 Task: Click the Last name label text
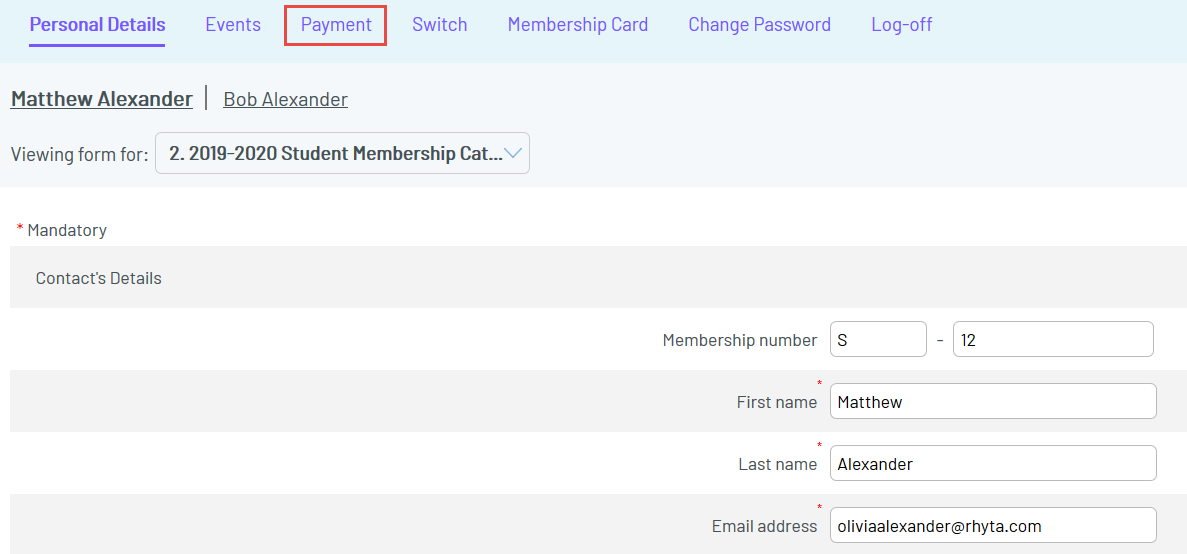(777, 464)
